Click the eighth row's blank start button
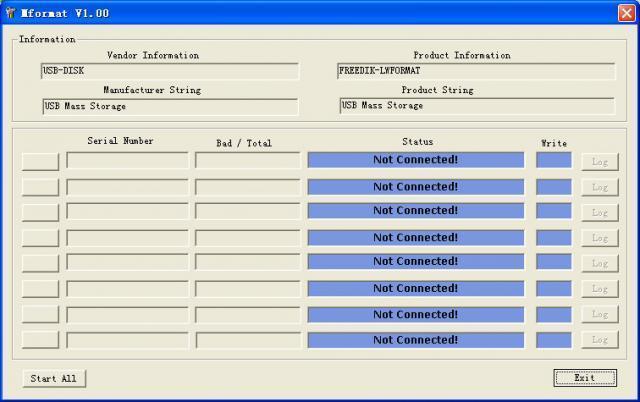Viewport: 640px width, 402px height. [40, 340]
